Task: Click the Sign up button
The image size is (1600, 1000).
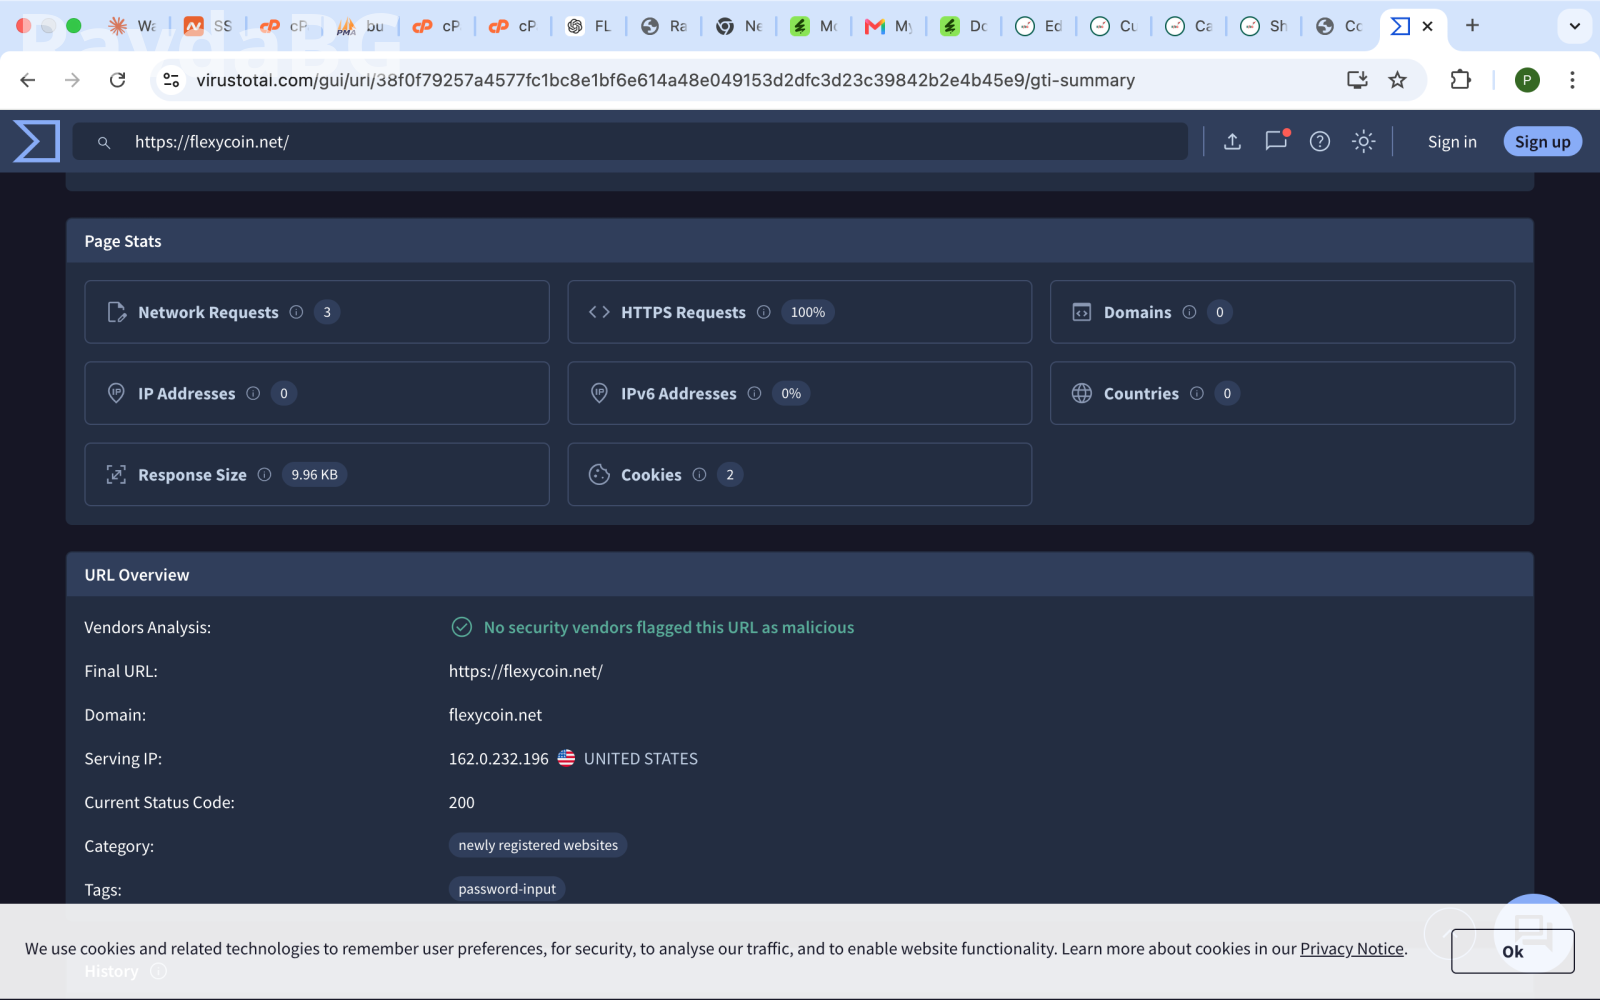Action: (1542, 142)
